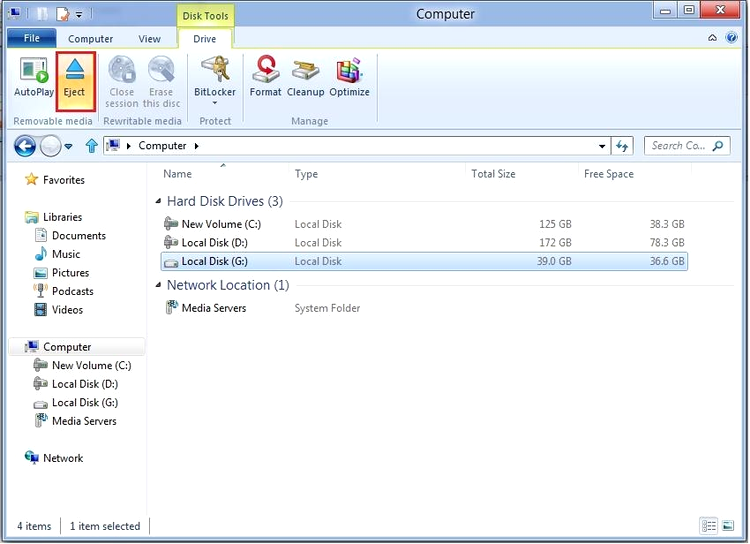
Task: Open the Pictures library
Action: pyautogui.click(x=61, y=273)
